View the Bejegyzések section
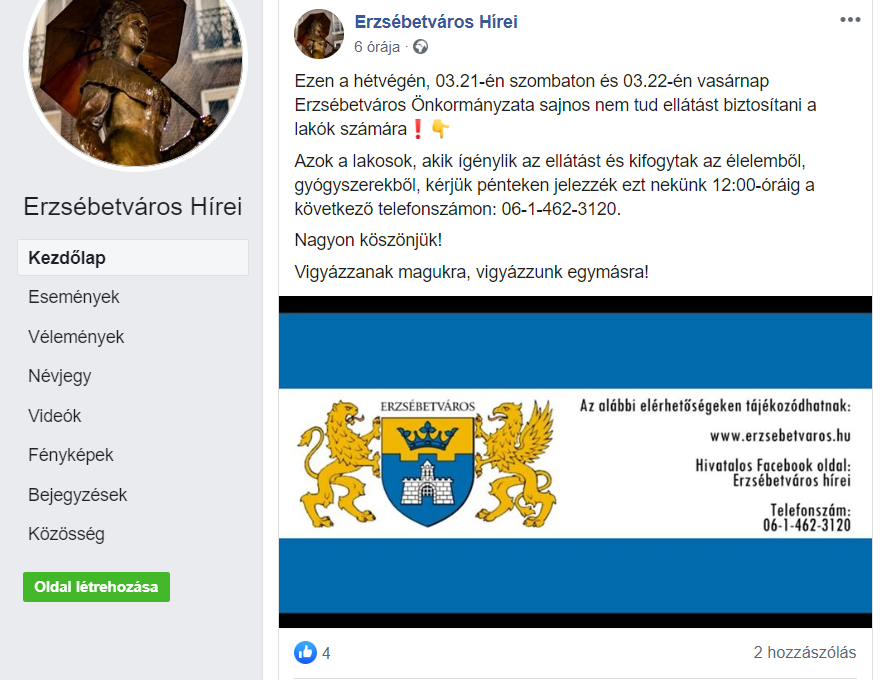 [x=78, y=495]
